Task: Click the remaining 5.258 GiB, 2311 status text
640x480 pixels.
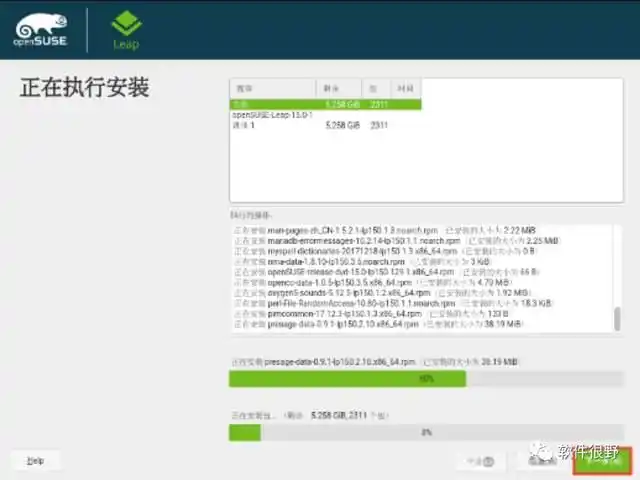Action: tap(310, 416)
